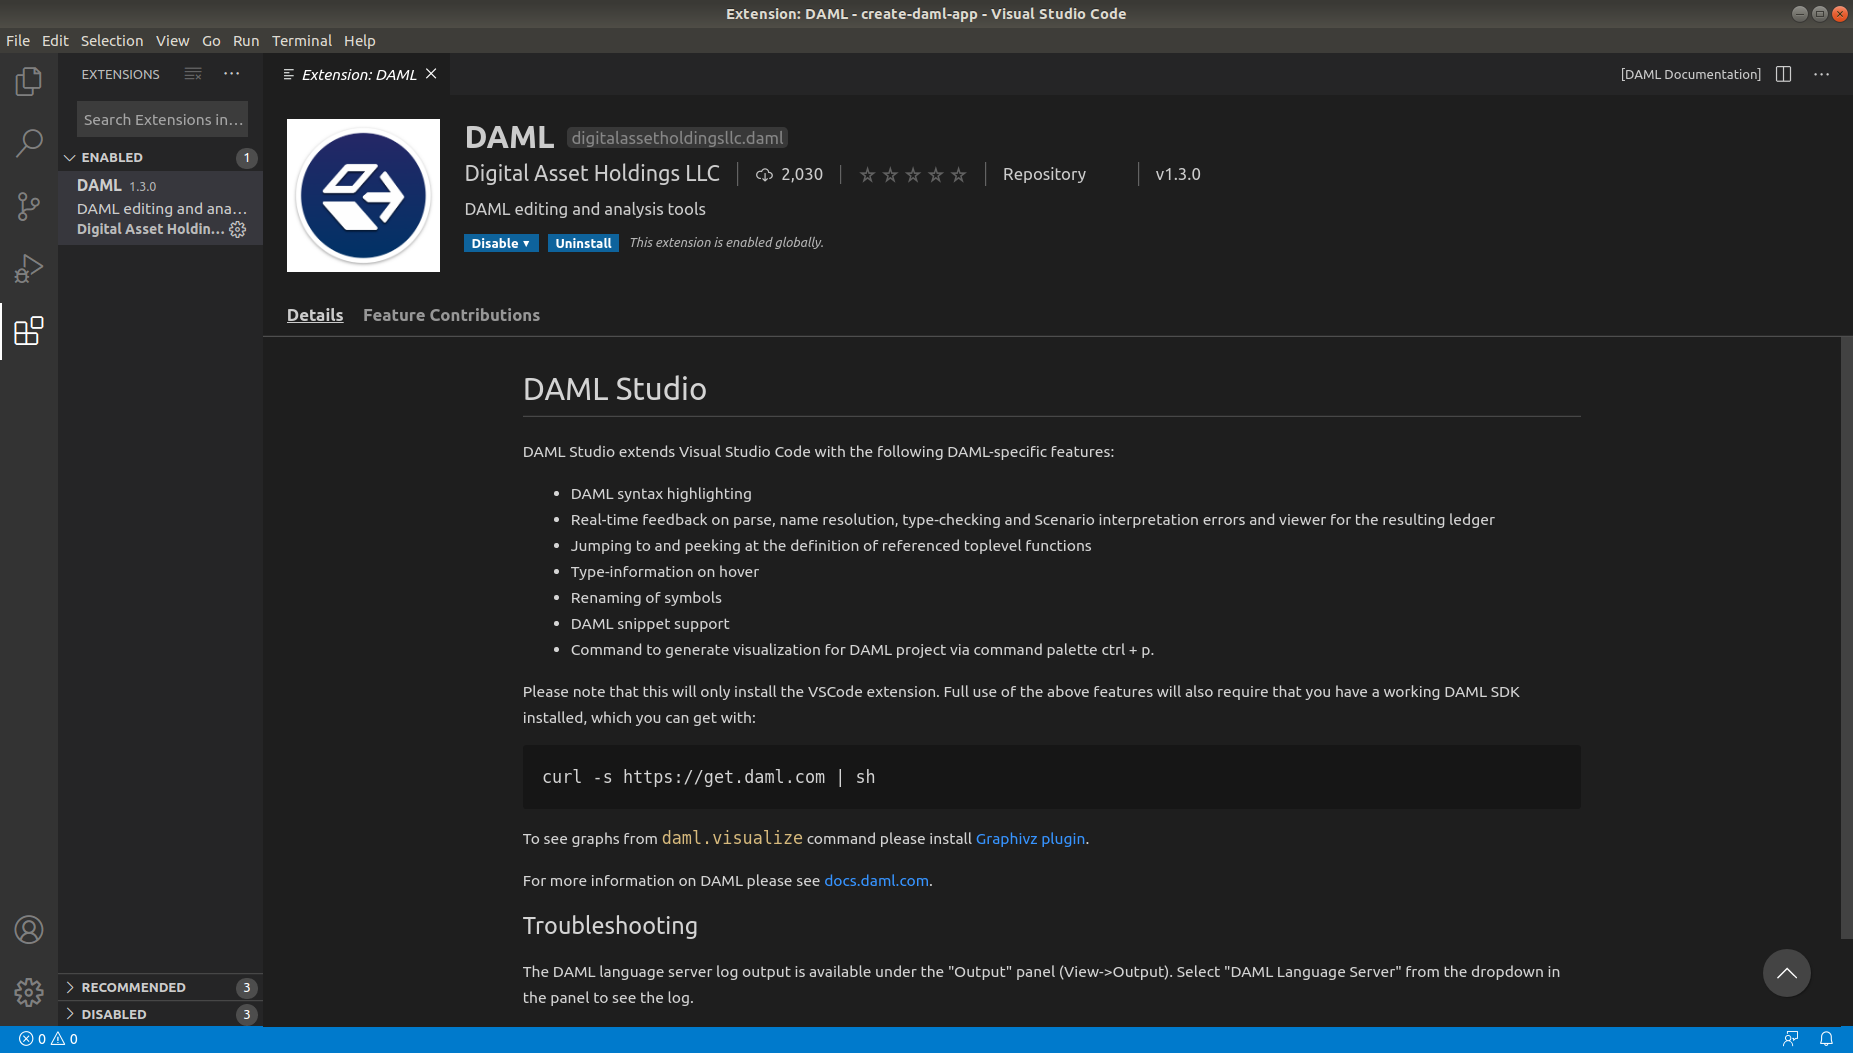
Task: Open the Manage gear icon in activity bar
Action: pos(29,991)
